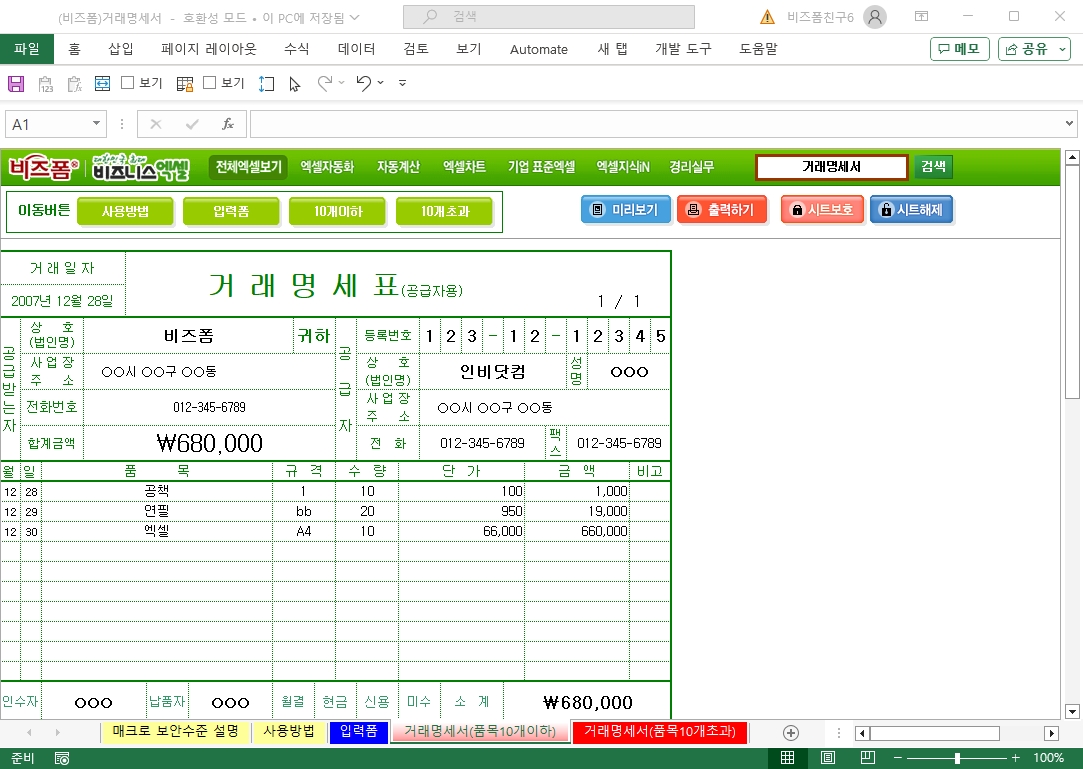Click next sheet navigation arrow

57,732
